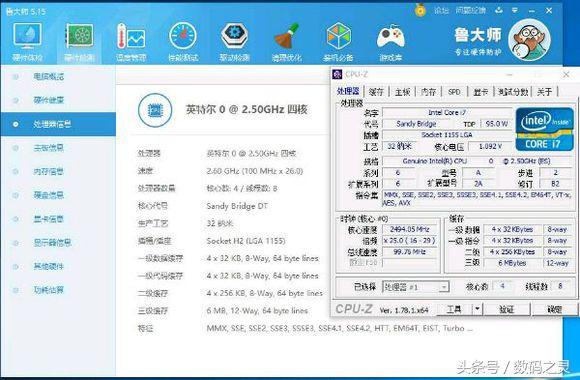Click the 4 x 256 KBytes L2 cache value
The height and width of the screenshot is (380, 580).
pyautogui.click(x=512, y=252)
